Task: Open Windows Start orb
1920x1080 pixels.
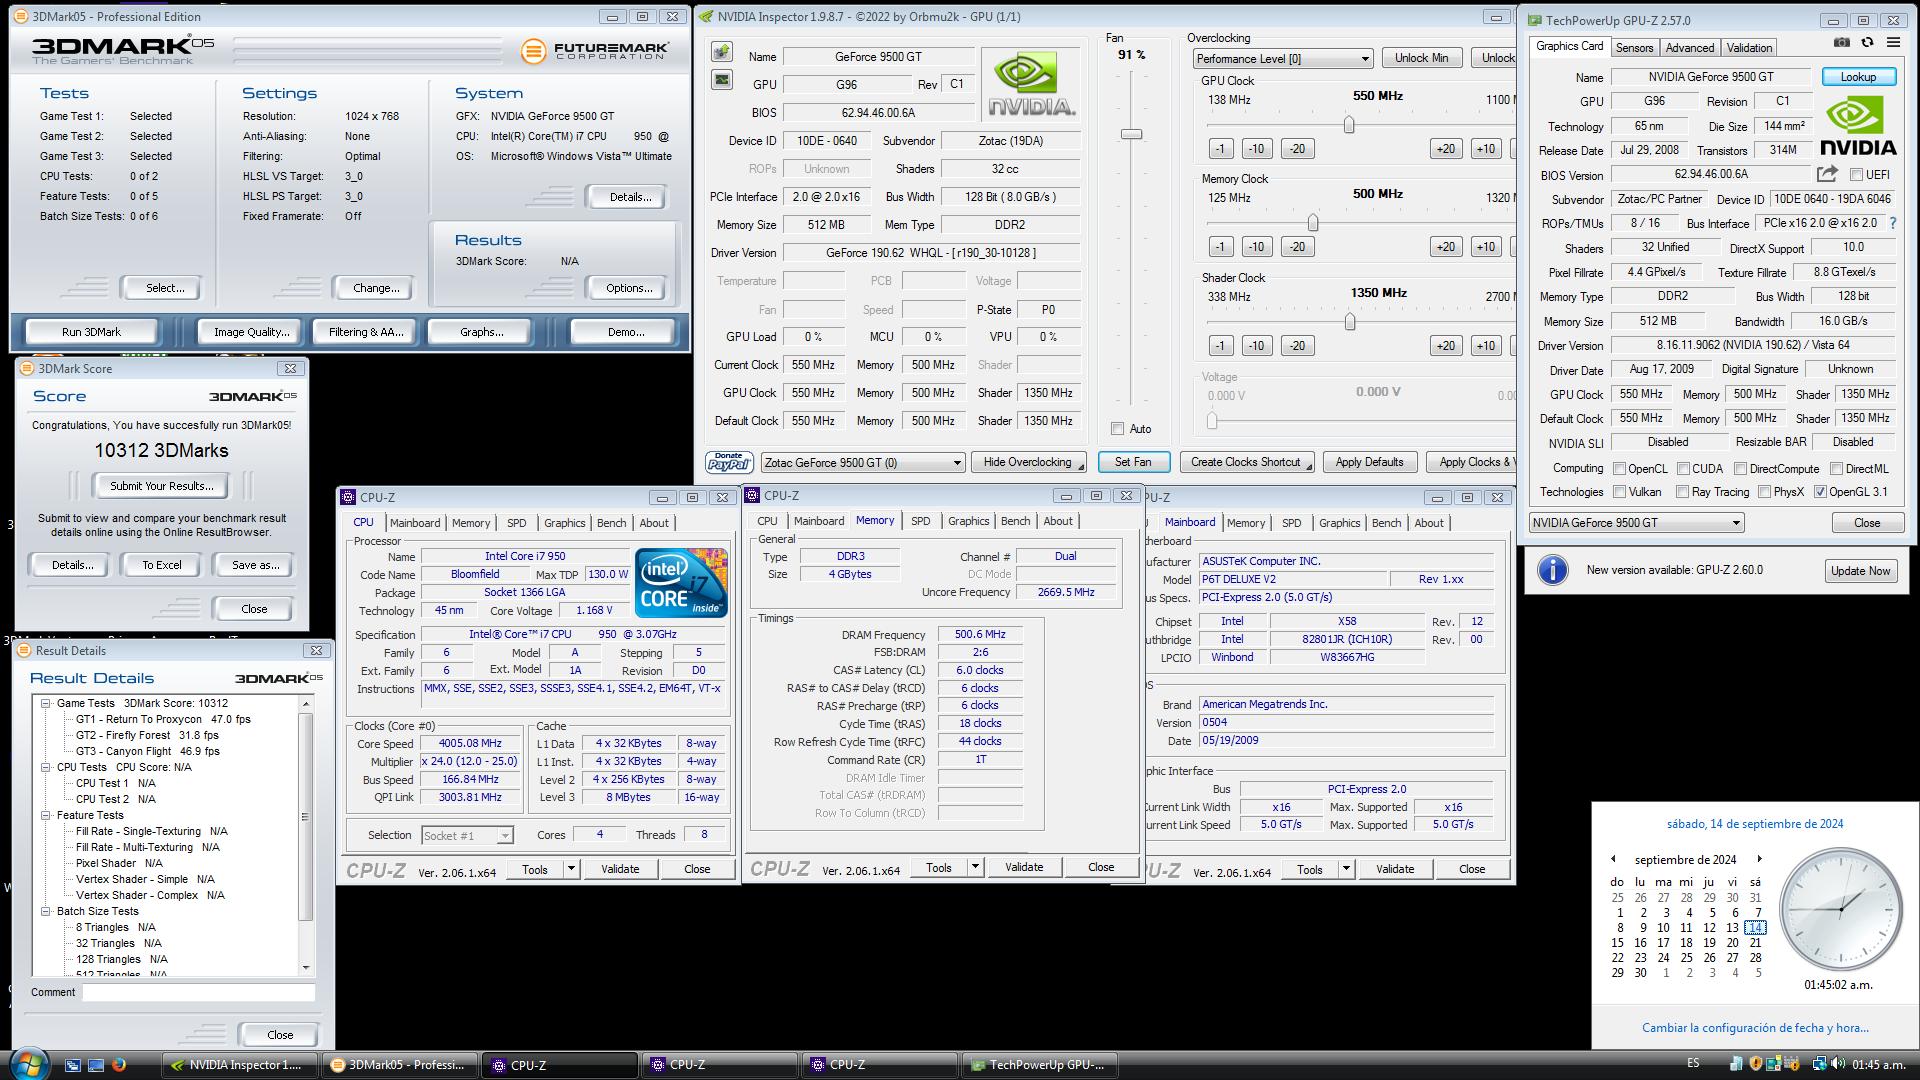Action: [x=27, y=1064]
